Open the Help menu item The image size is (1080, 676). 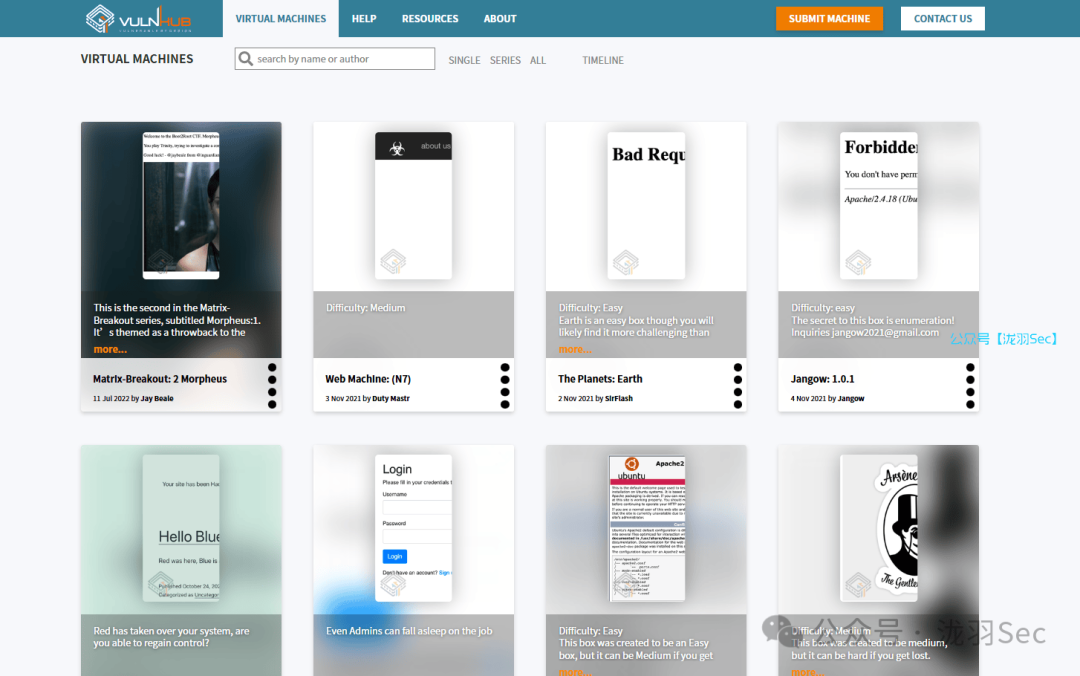(x=364, y=19)
